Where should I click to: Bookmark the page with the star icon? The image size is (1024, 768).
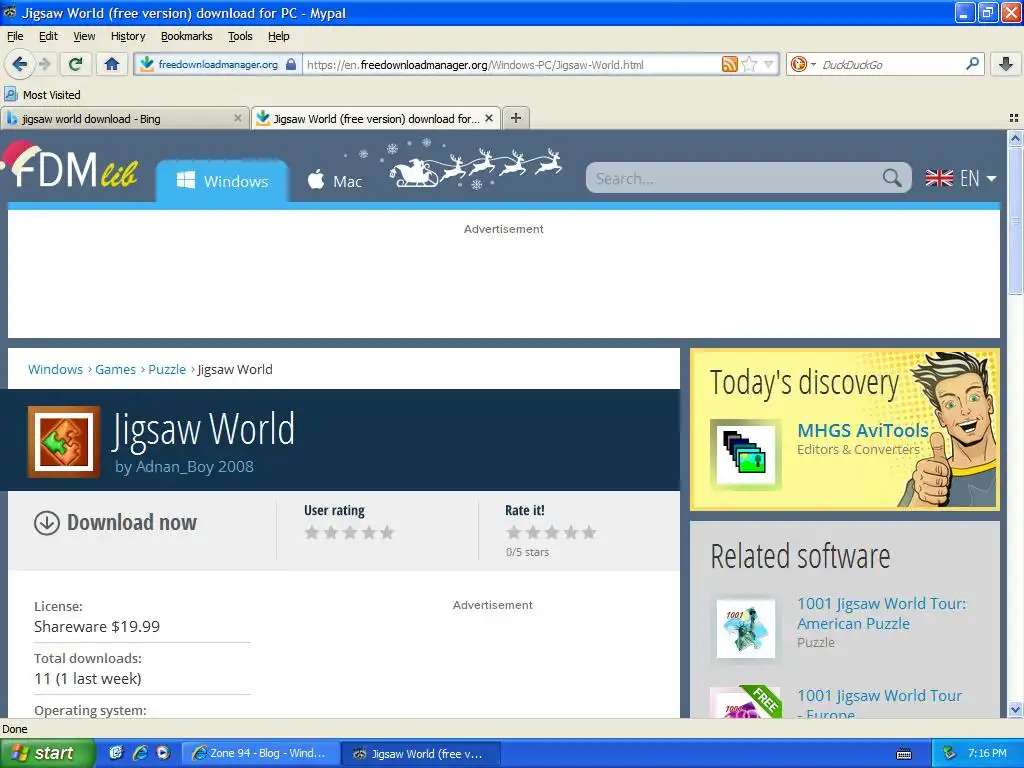pyautogui.click(x=749, y=64)
